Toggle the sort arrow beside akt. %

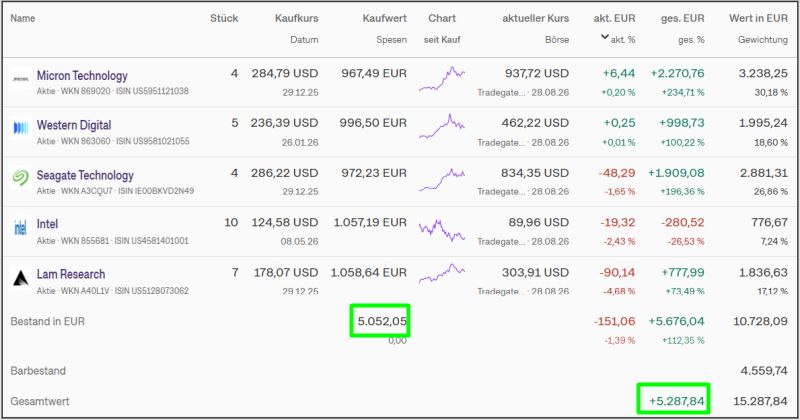pos(605,37)
